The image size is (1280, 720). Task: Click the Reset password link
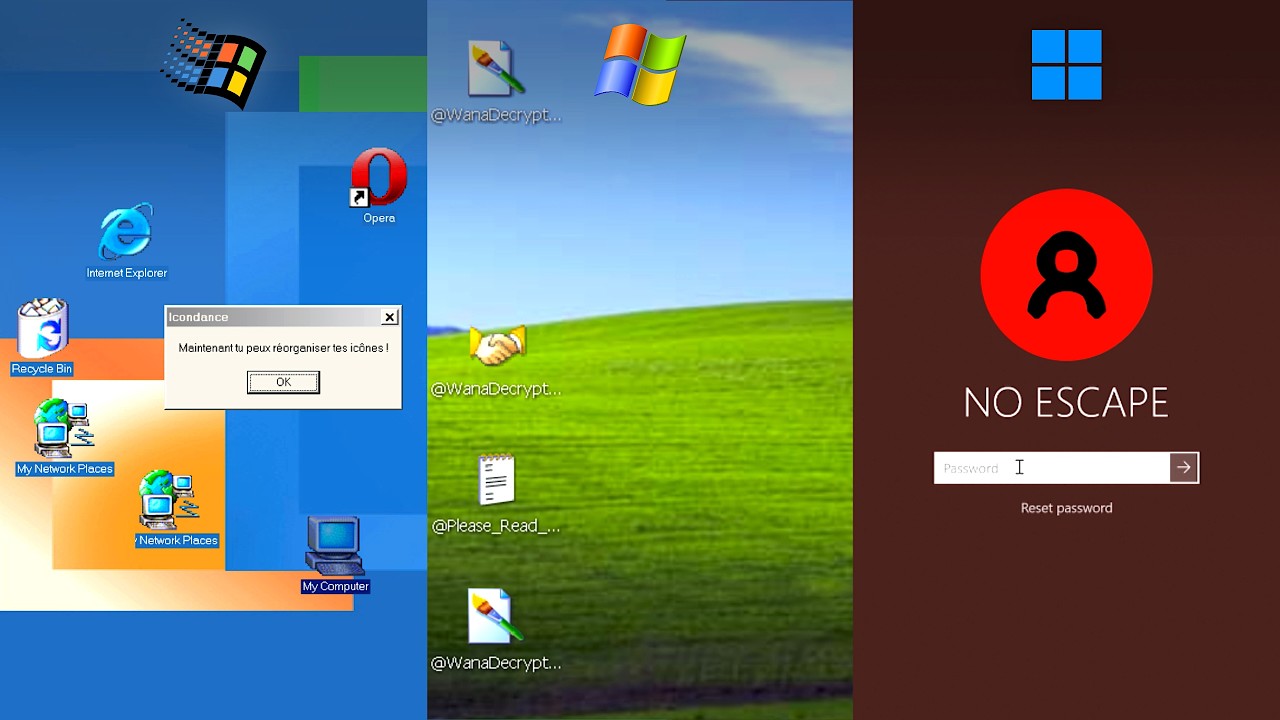click(1066, 508)
